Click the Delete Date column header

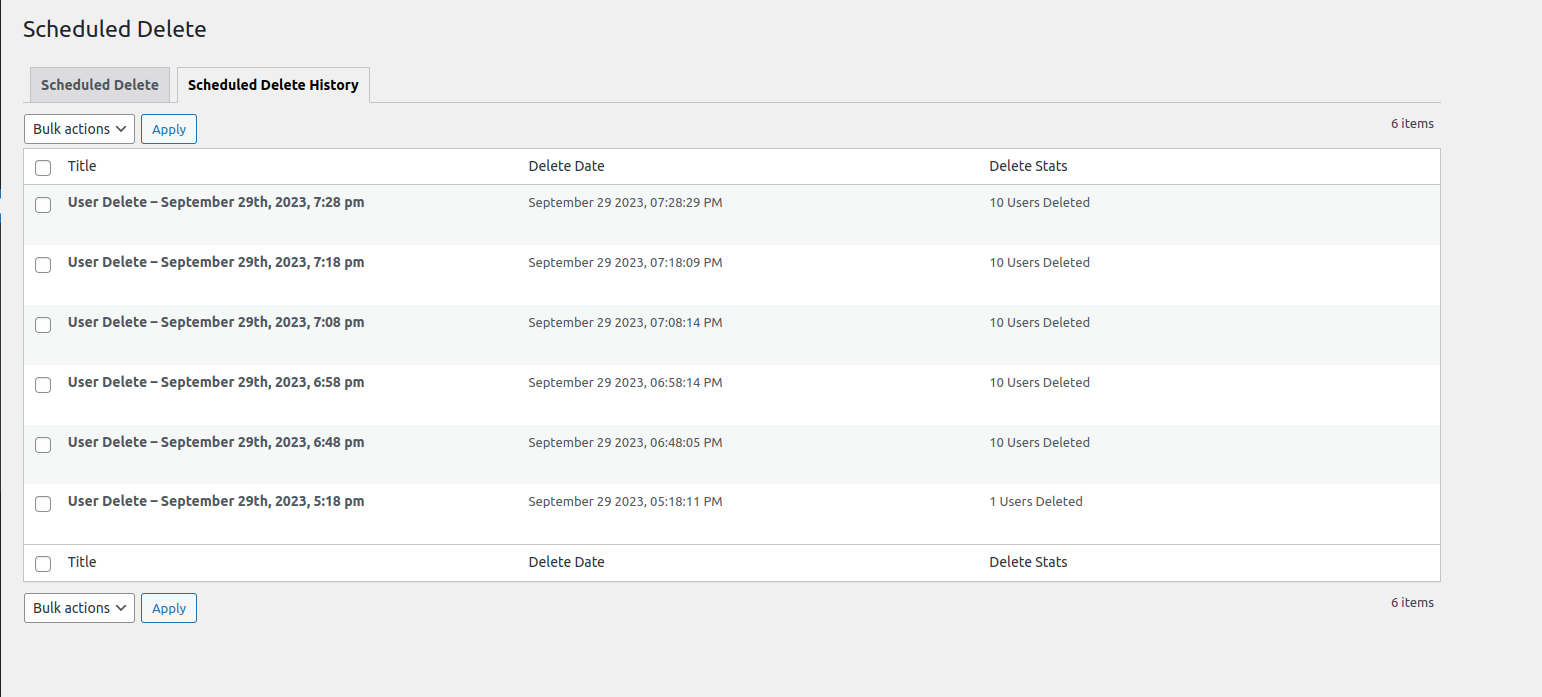pos(566,166)
